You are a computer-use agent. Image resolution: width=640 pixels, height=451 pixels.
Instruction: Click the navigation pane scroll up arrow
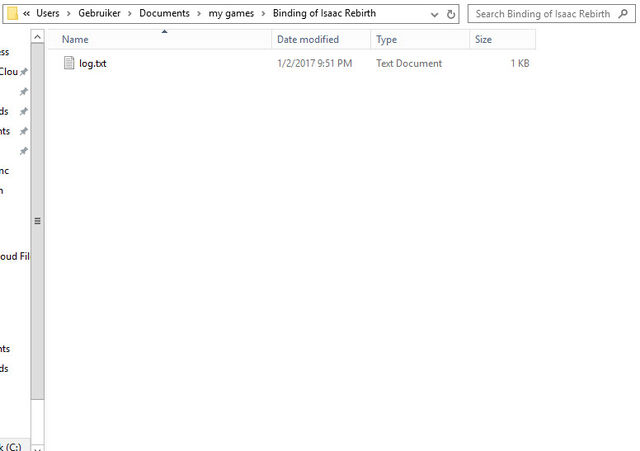tap(38, 37)
